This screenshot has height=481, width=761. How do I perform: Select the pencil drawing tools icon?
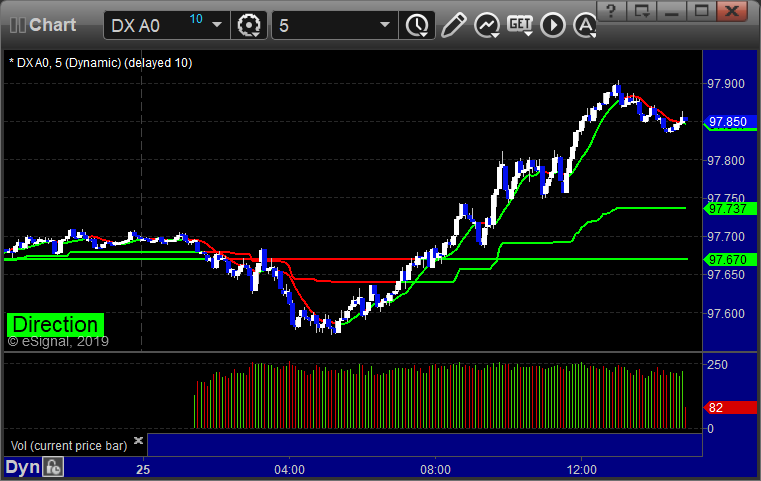454,25
